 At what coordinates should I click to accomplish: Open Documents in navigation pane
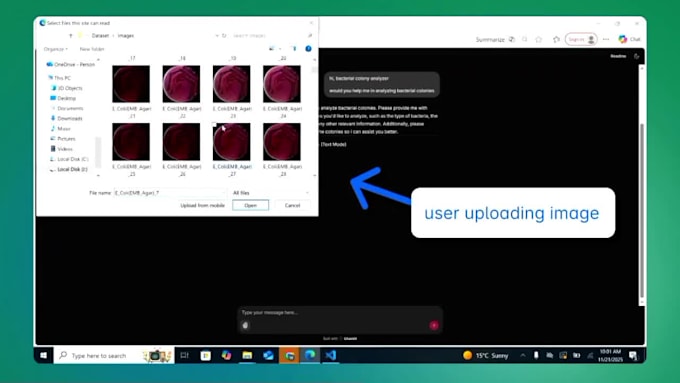67,108
